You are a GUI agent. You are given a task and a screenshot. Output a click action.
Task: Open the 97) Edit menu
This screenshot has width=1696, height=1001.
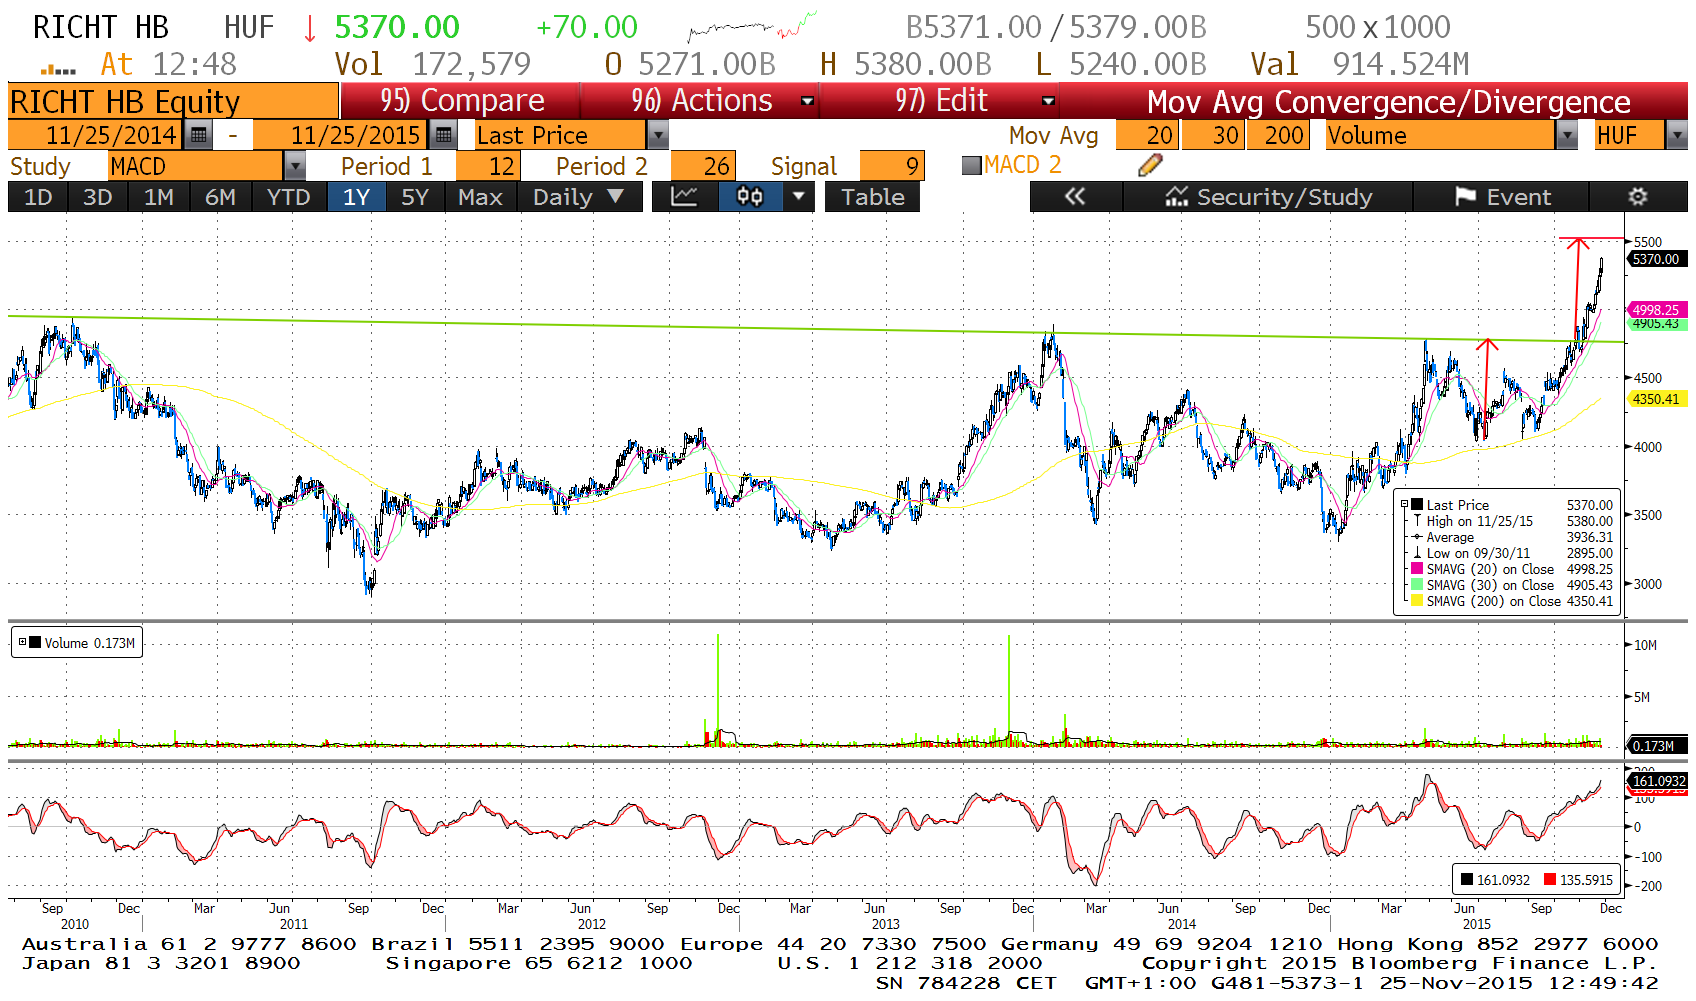point(940,101)
